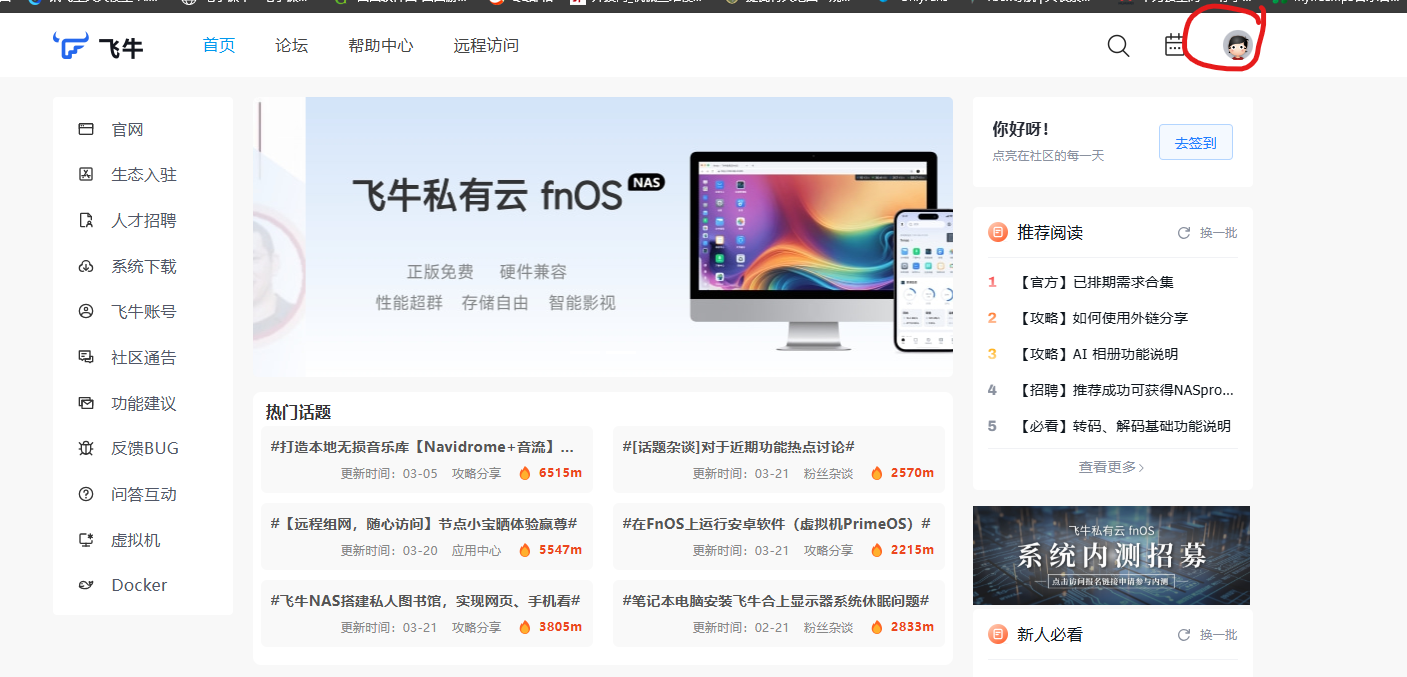The image size is (1407, 677).
Task: Click the 应用中心 tag
Action: click(x=476, y=550)
